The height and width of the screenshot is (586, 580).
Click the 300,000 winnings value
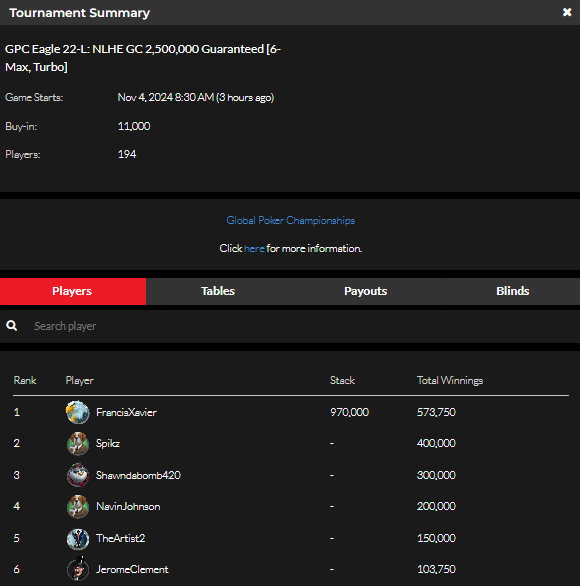click(x=436, y=475)
